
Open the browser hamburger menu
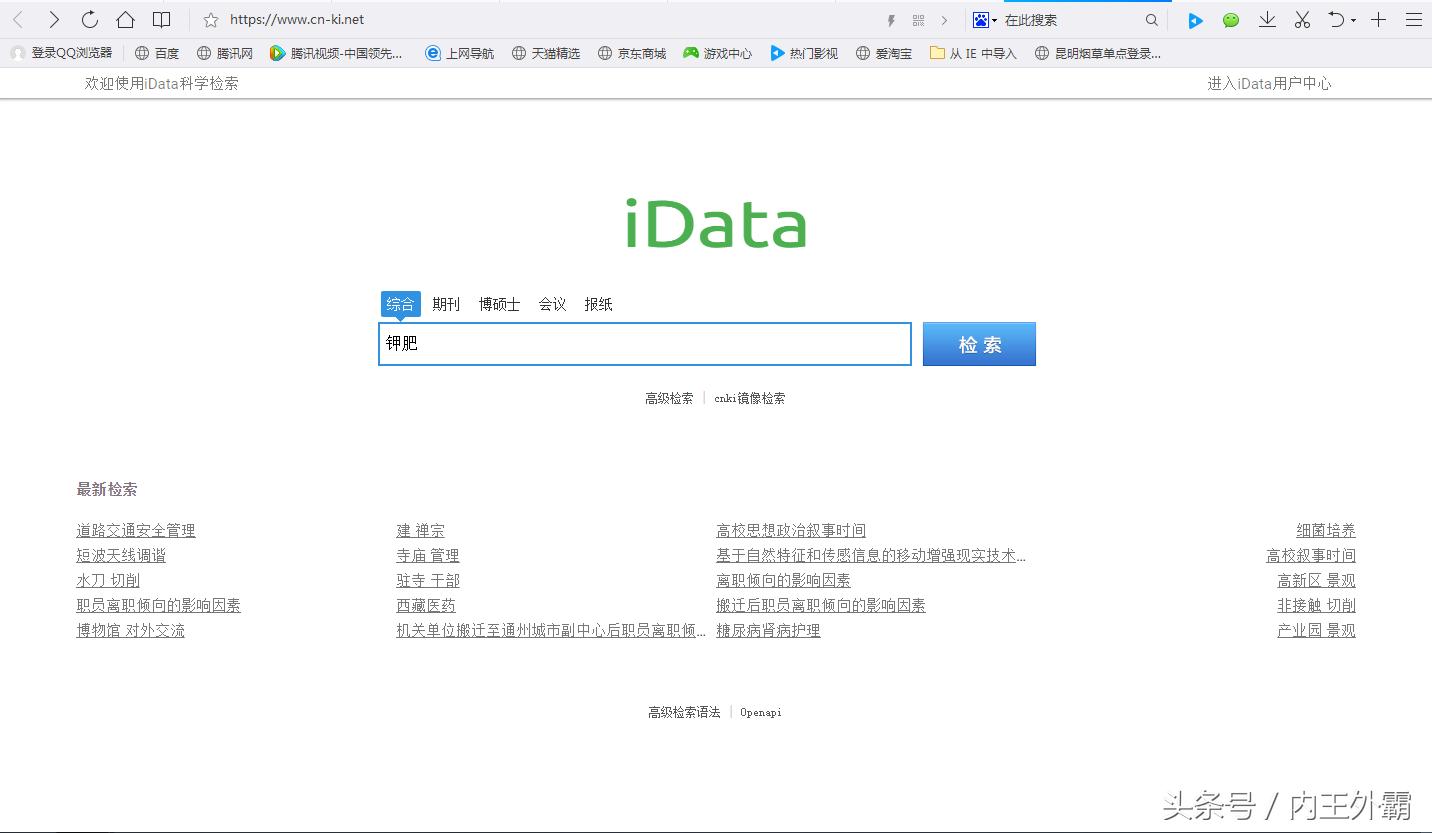click(1414, 19)
